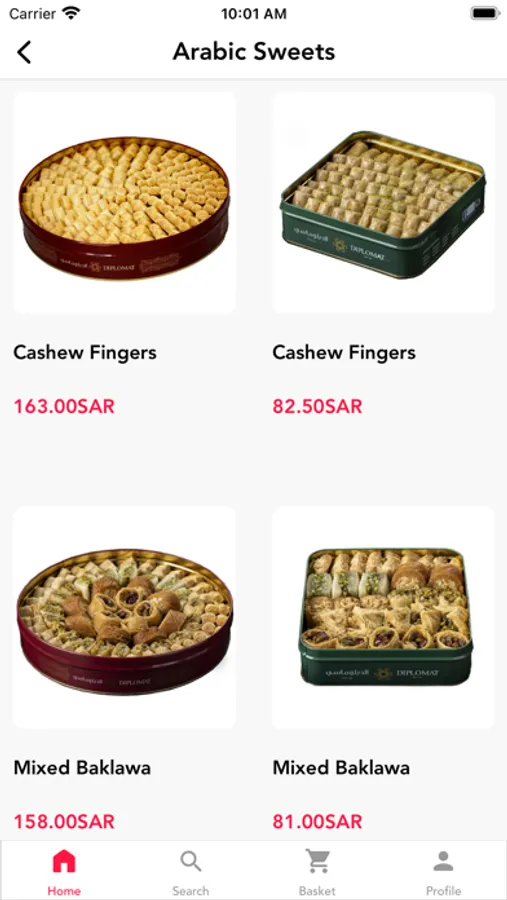Click the Mixed Baklawa title priced 158.00SAR
Image resolution: width=507 pixels, height=900 pixels.
(x=82, y=767)
